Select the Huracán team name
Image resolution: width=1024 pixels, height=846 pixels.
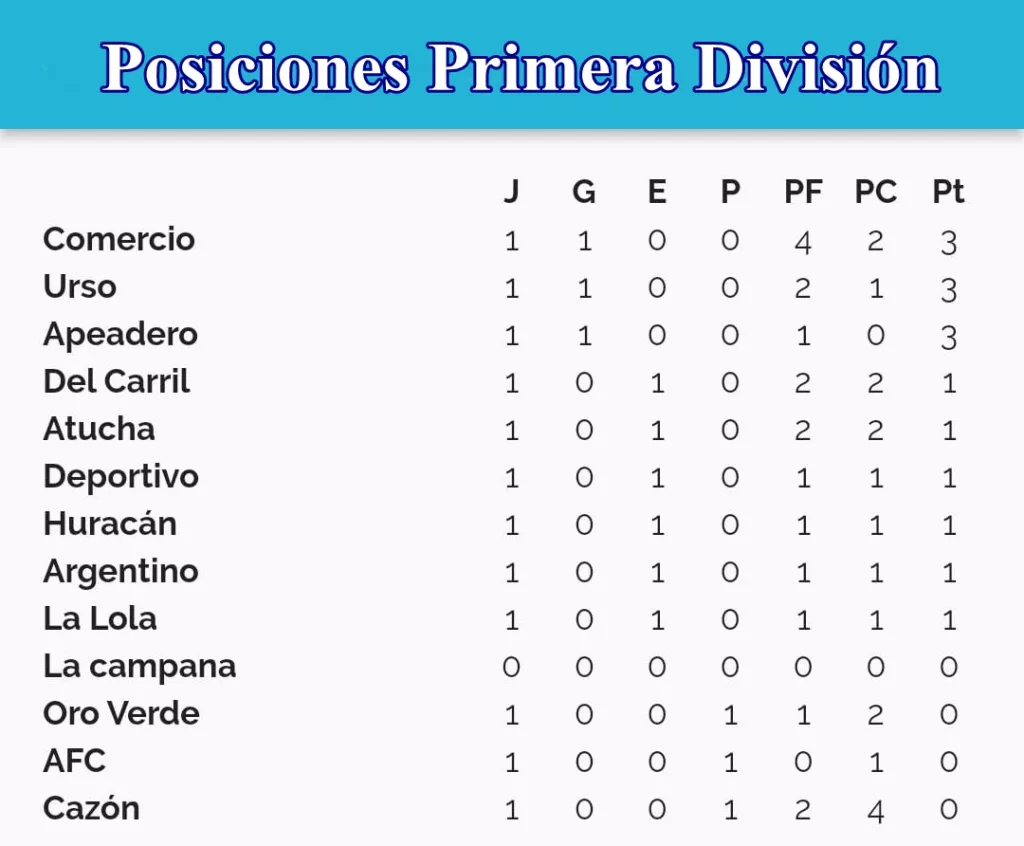click(110, 524)
